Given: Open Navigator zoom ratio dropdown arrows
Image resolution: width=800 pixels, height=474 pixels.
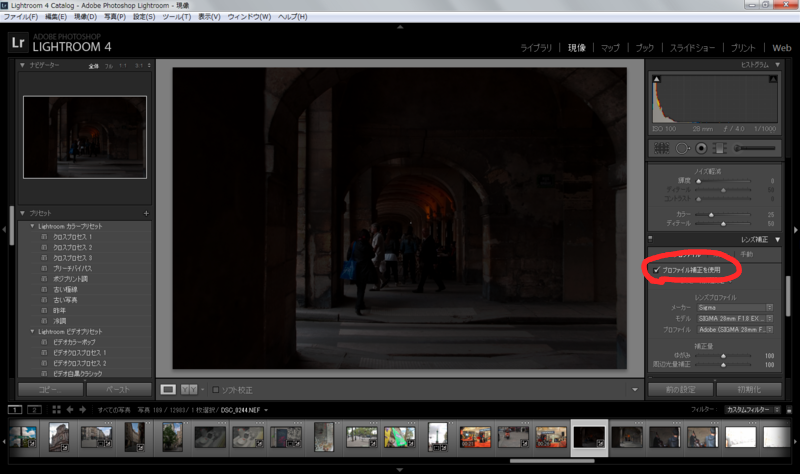Looking at the screenshot, I should (149, 65).
